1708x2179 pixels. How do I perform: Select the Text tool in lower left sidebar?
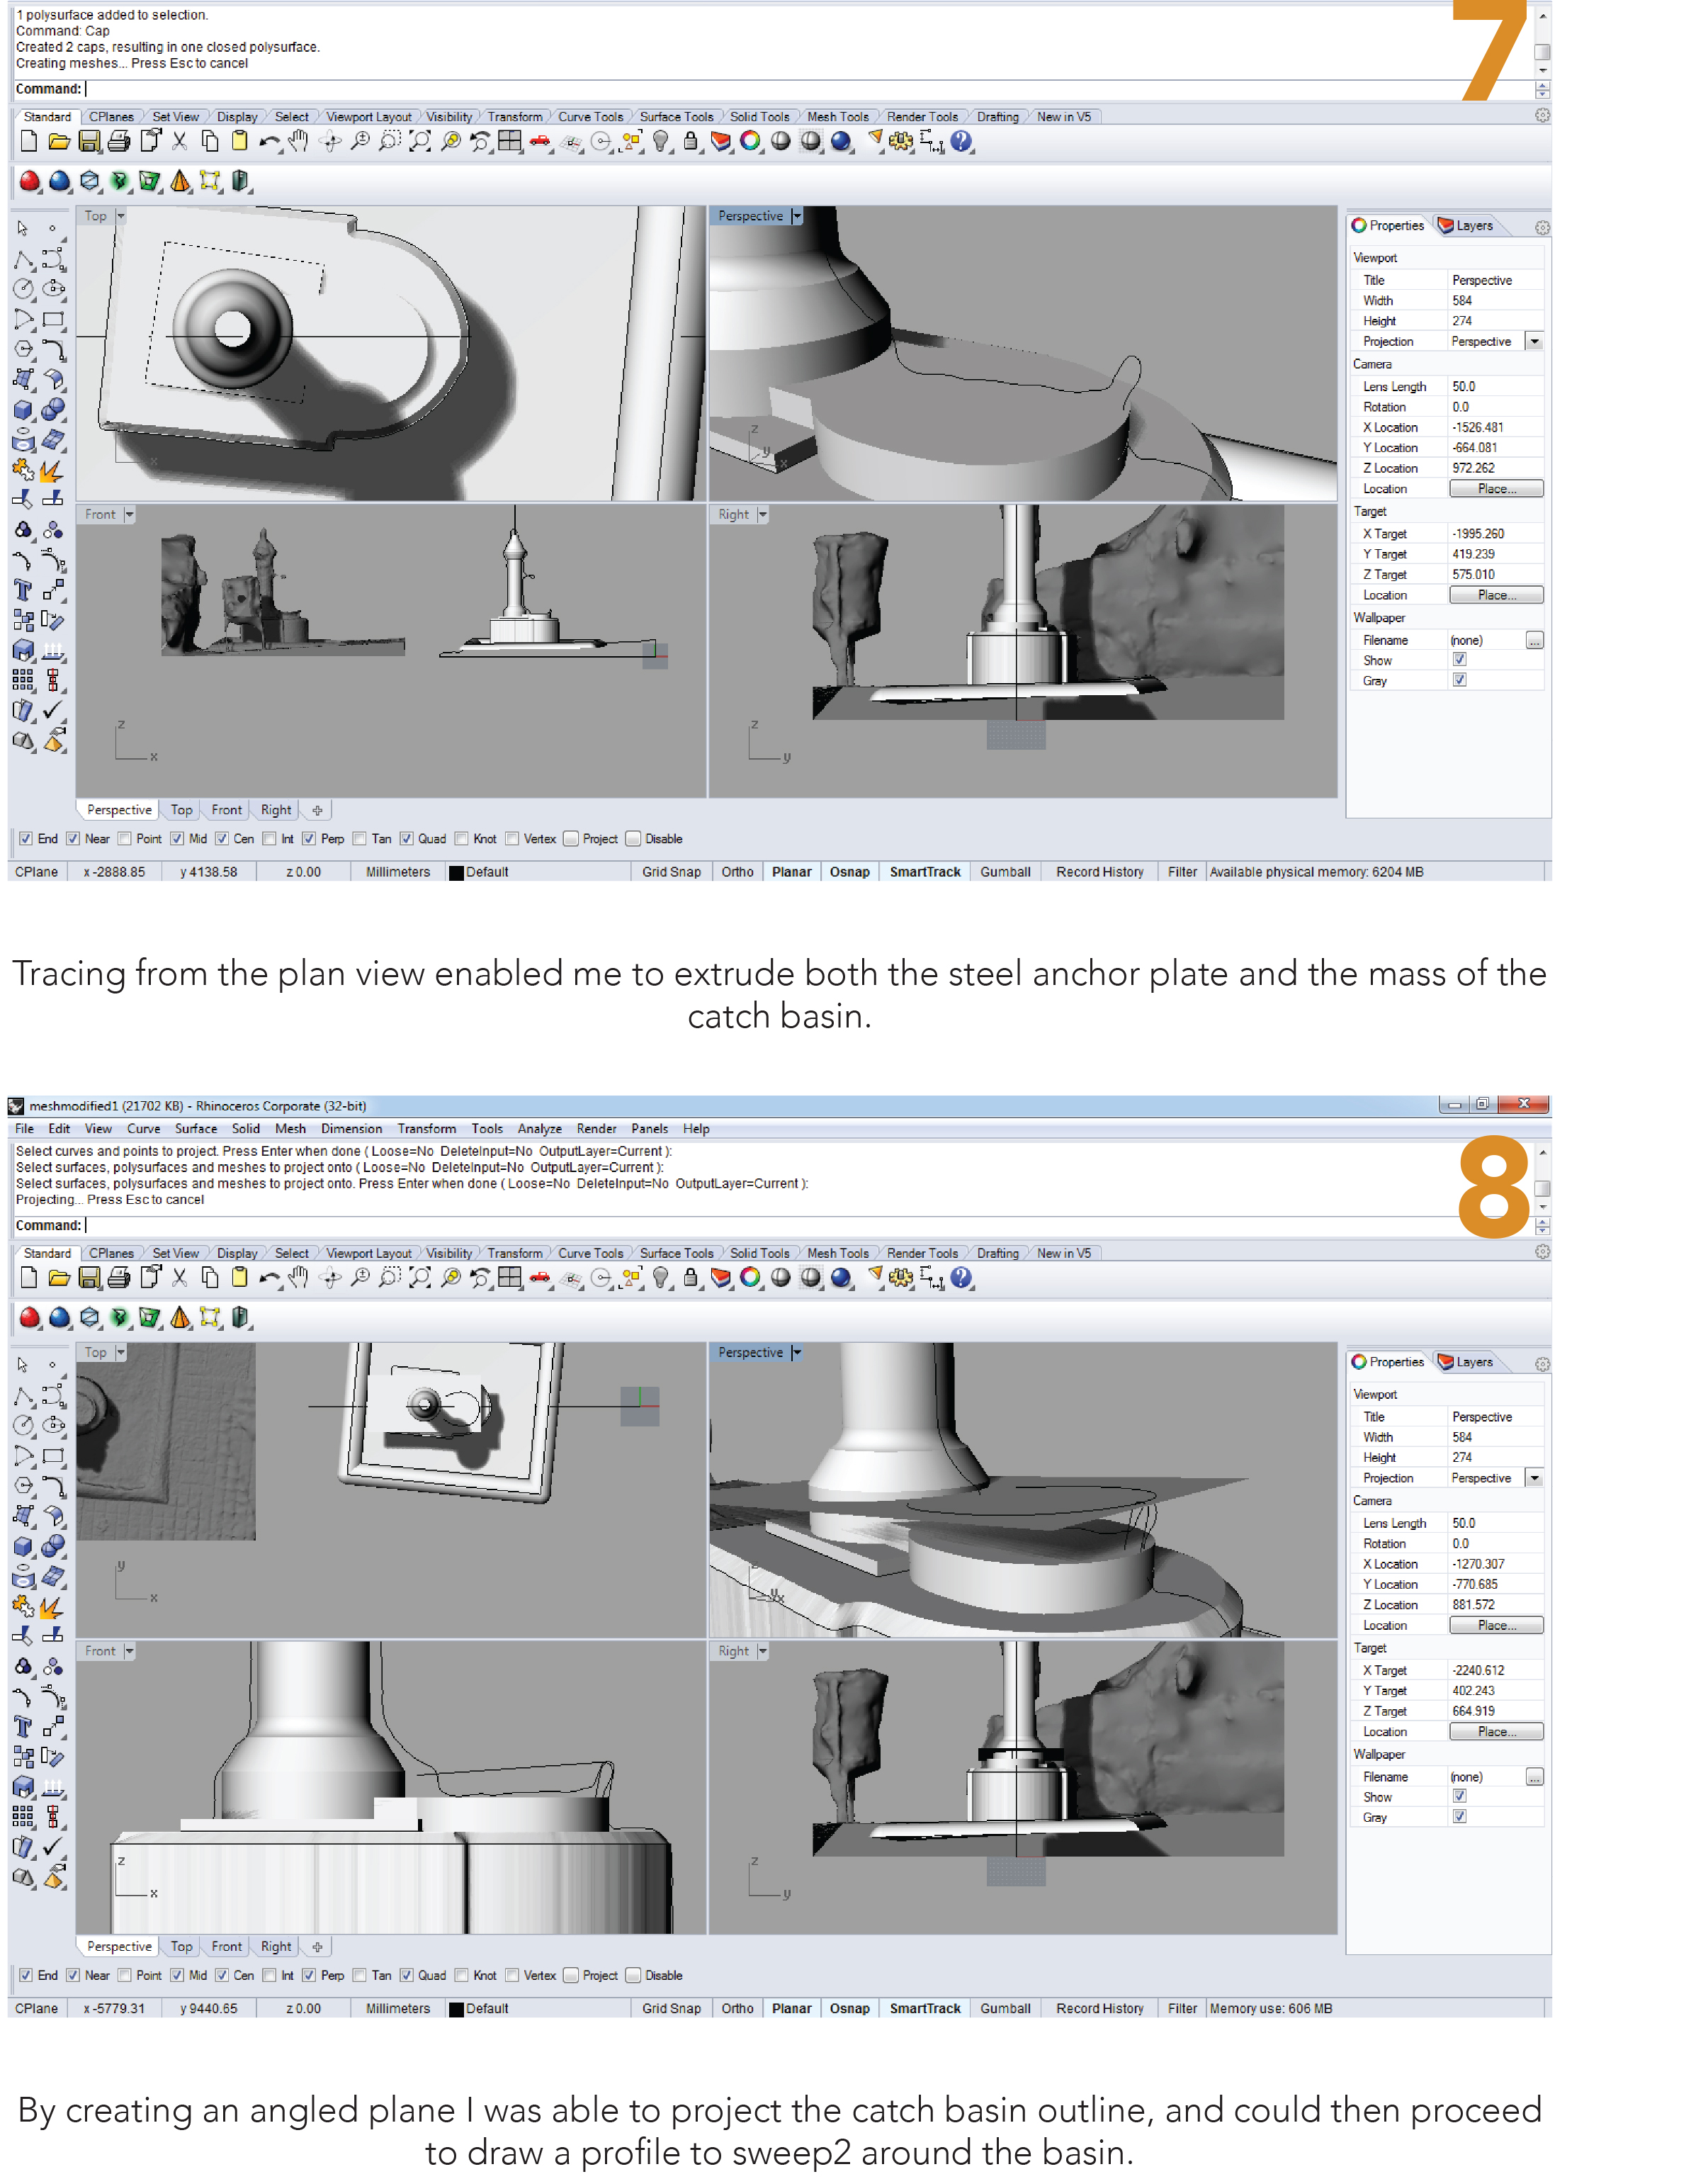click(x=23, y=1726)
